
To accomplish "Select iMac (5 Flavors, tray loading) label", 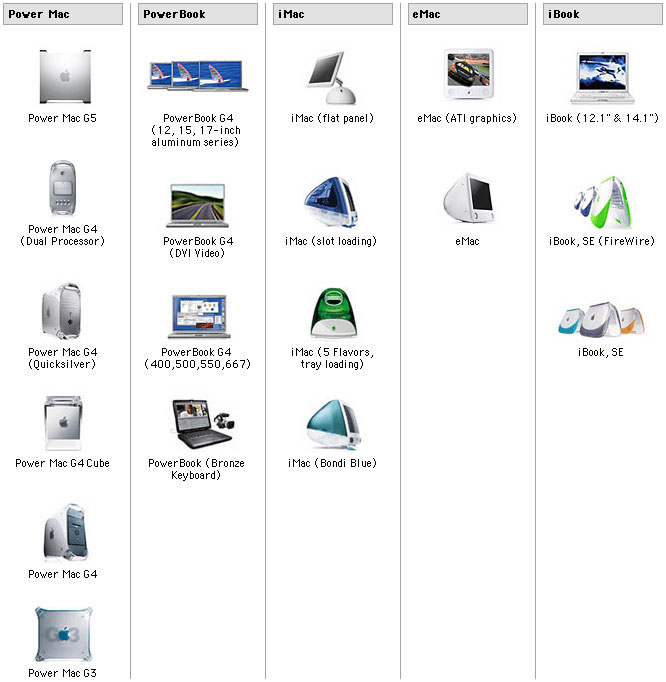I will (x=332, y=358).
